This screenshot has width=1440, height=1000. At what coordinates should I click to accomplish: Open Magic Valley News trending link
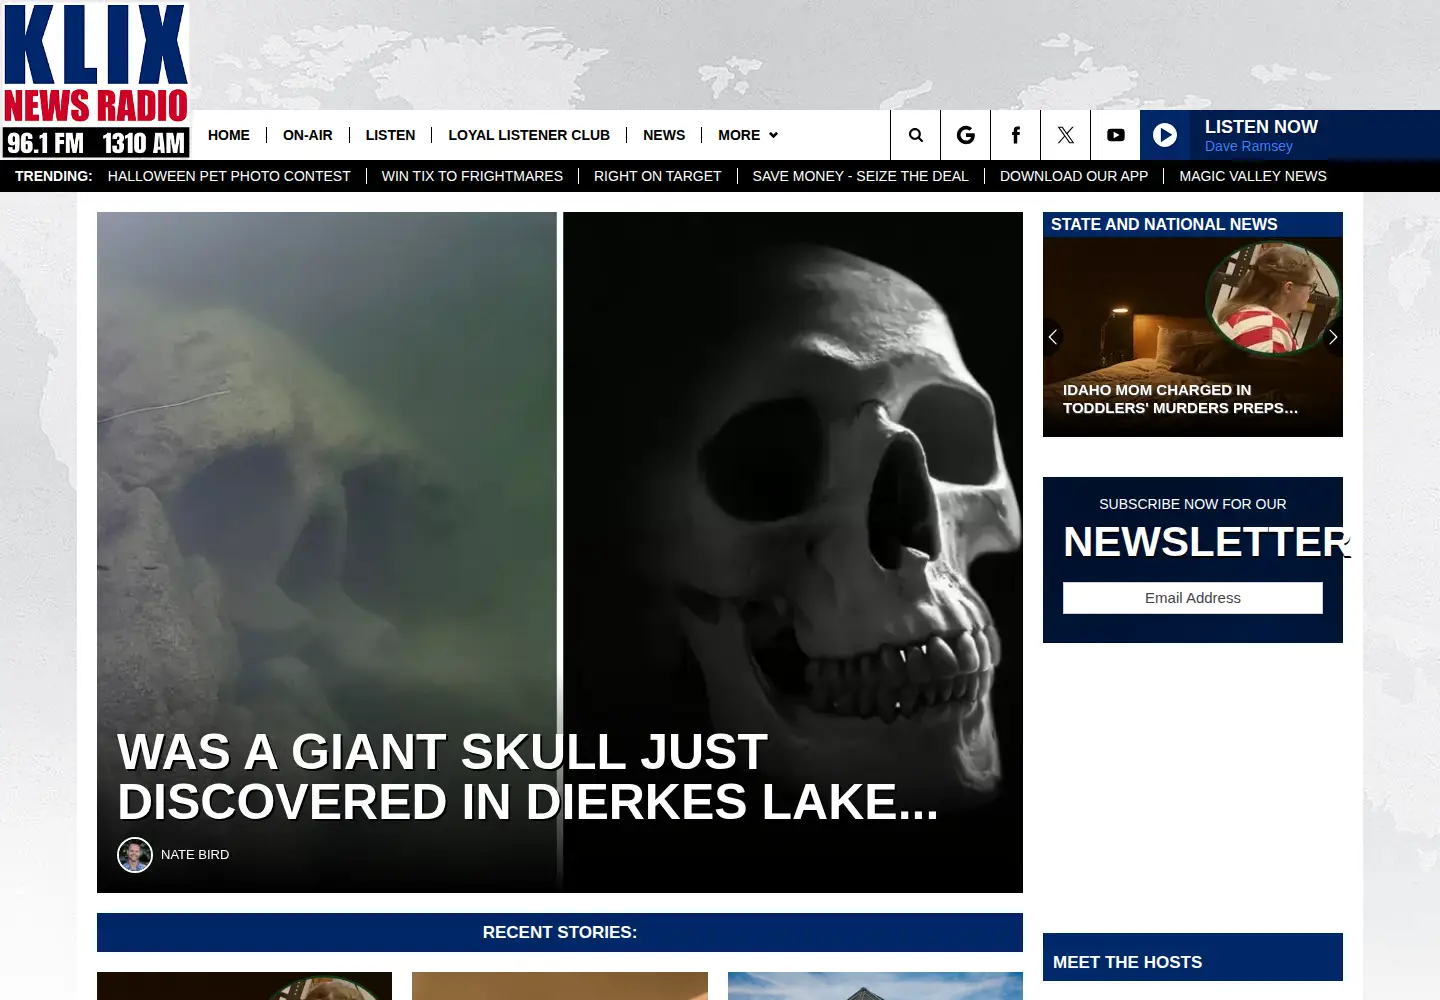point(1253,176)
